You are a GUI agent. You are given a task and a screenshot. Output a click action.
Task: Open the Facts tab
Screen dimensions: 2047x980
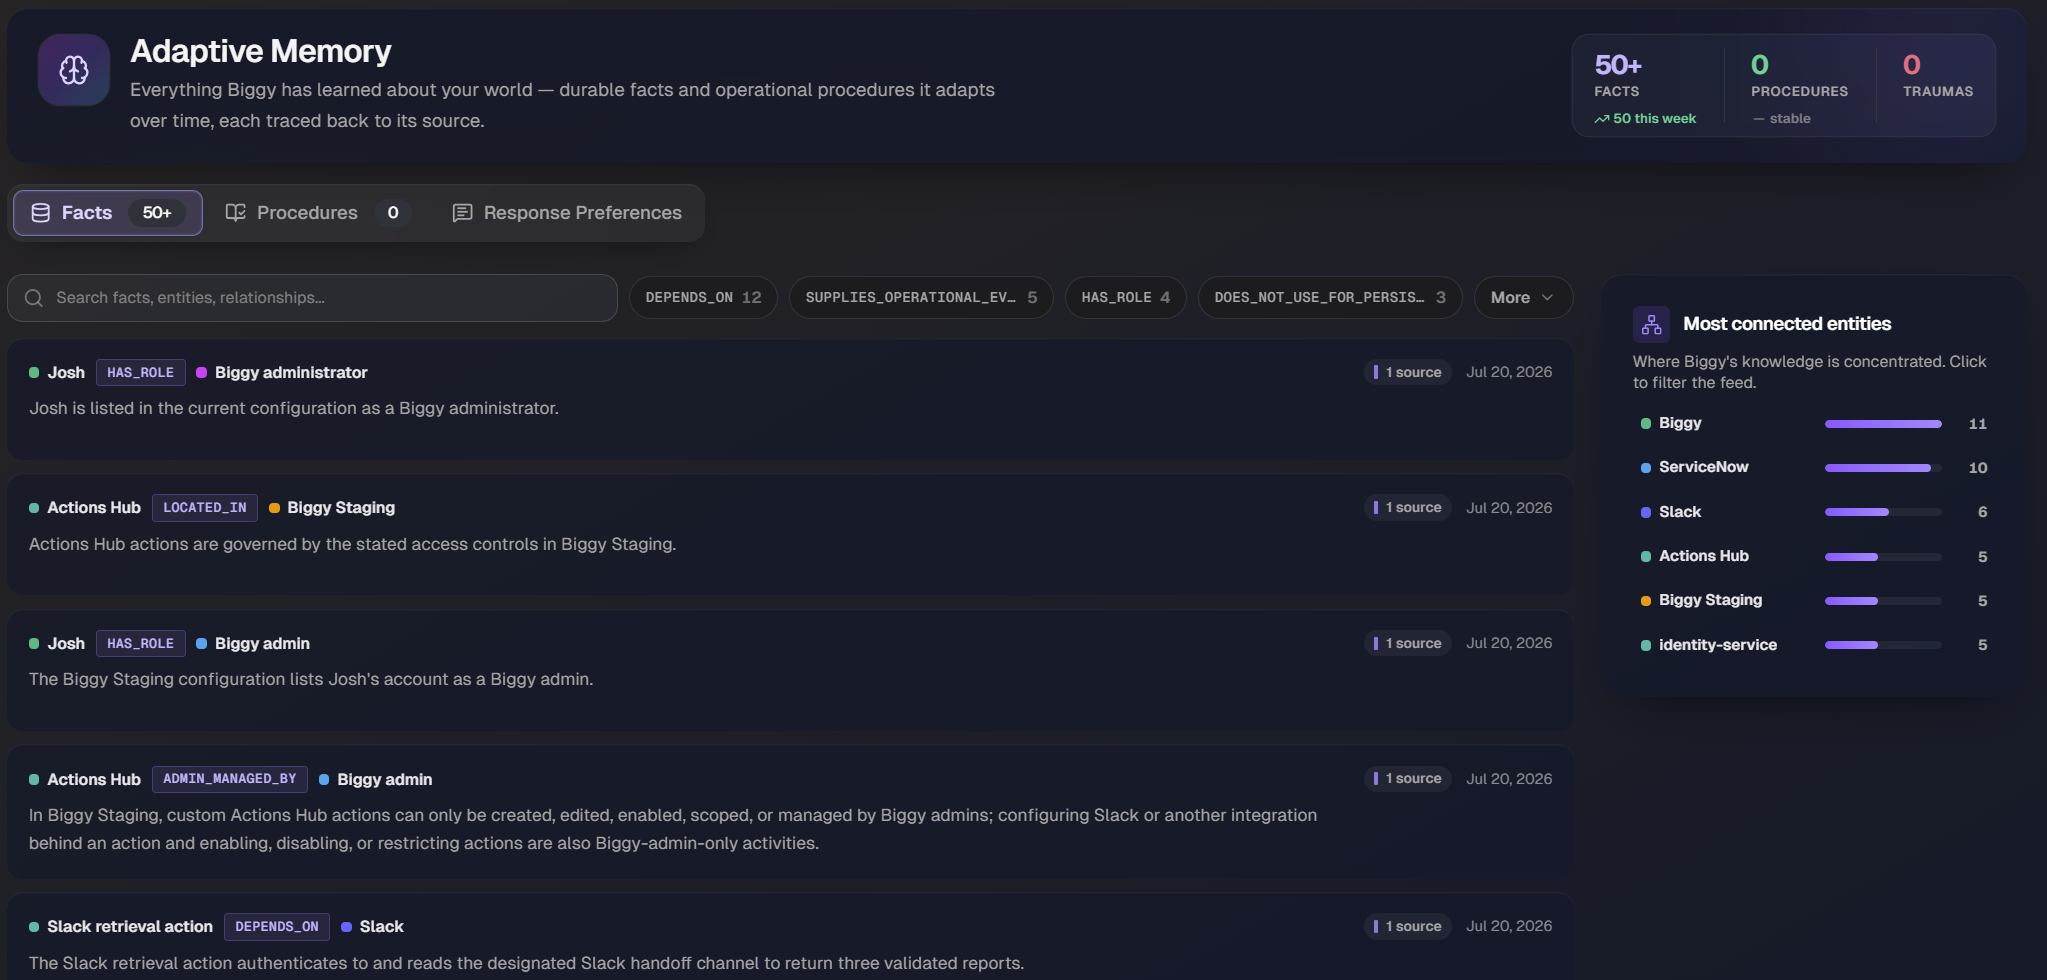(x=108, y=213)
